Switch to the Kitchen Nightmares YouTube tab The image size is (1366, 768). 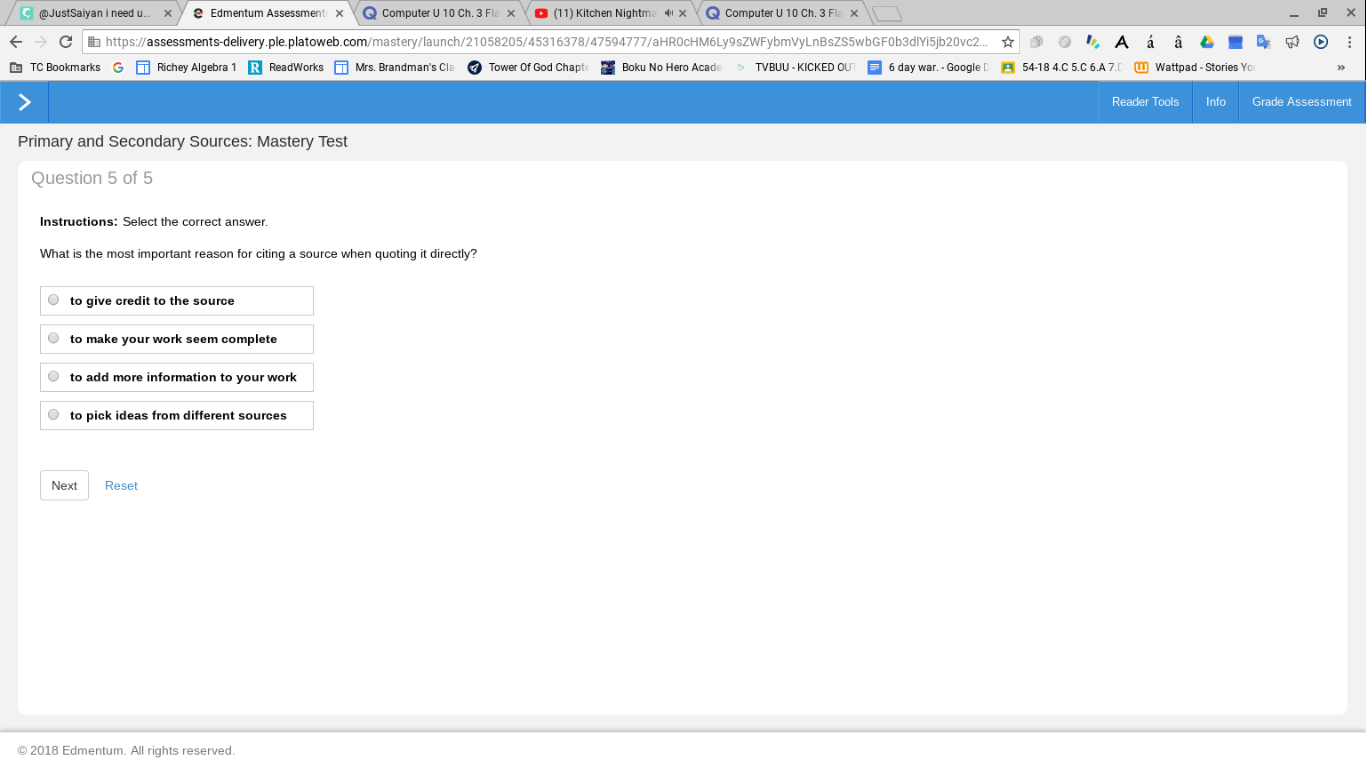pos(610,13)
